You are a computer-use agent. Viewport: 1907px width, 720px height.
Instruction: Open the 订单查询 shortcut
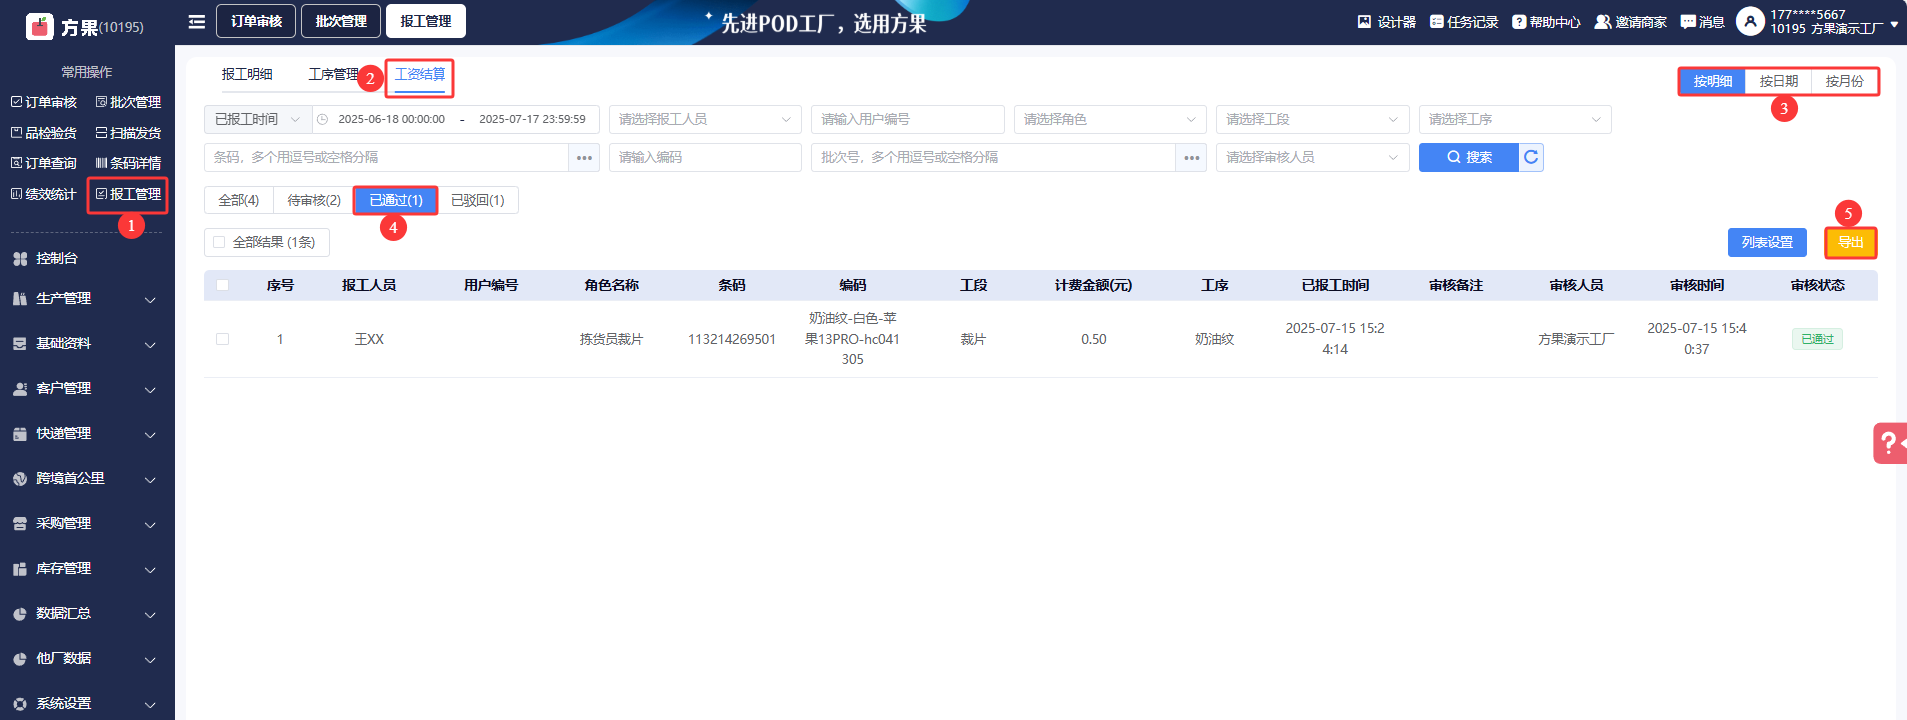[44, 163]
